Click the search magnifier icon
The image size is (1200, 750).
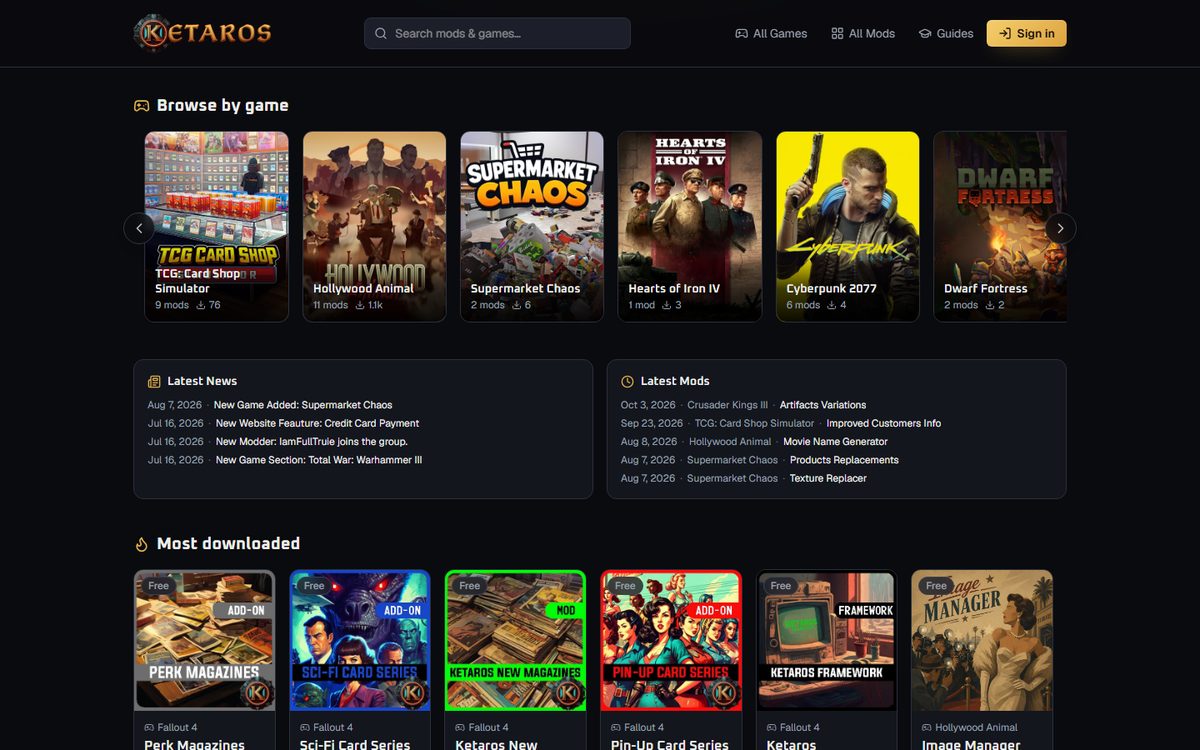pos(381,33)
